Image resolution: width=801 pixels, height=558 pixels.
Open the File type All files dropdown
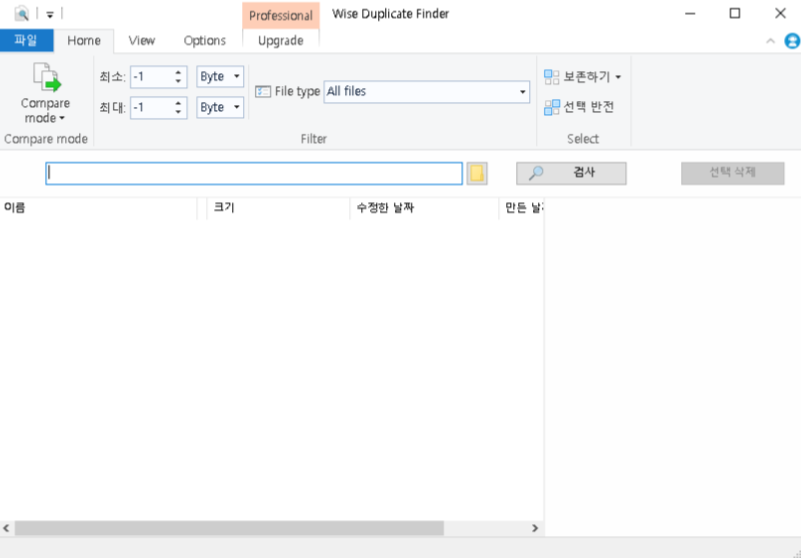[427, 92]
